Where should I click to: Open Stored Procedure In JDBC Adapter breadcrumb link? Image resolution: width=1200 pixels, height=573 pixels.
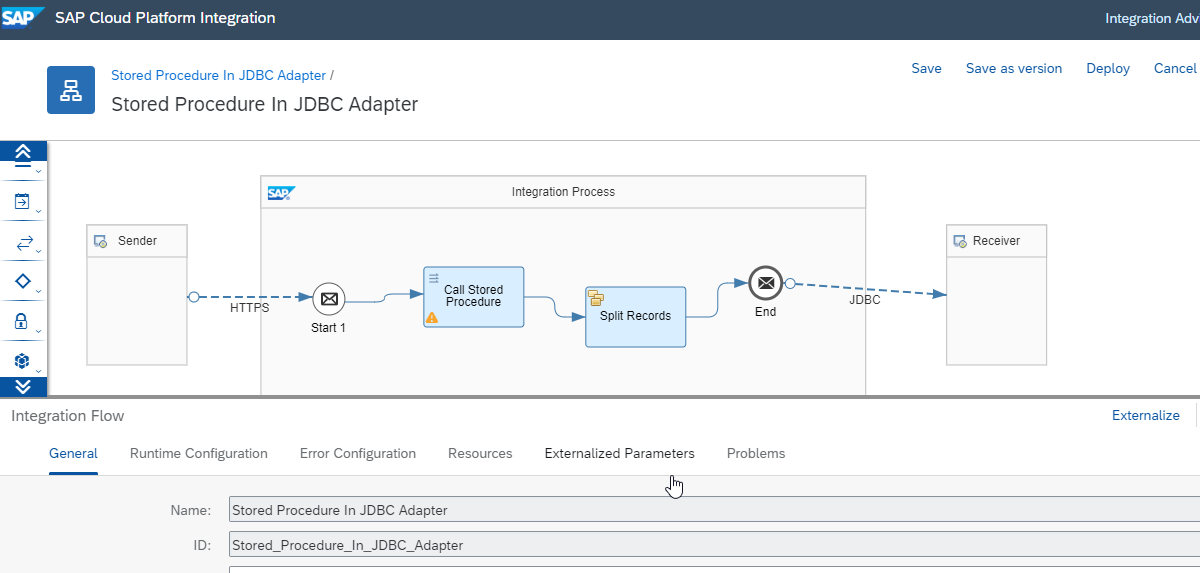pos(219,75)
